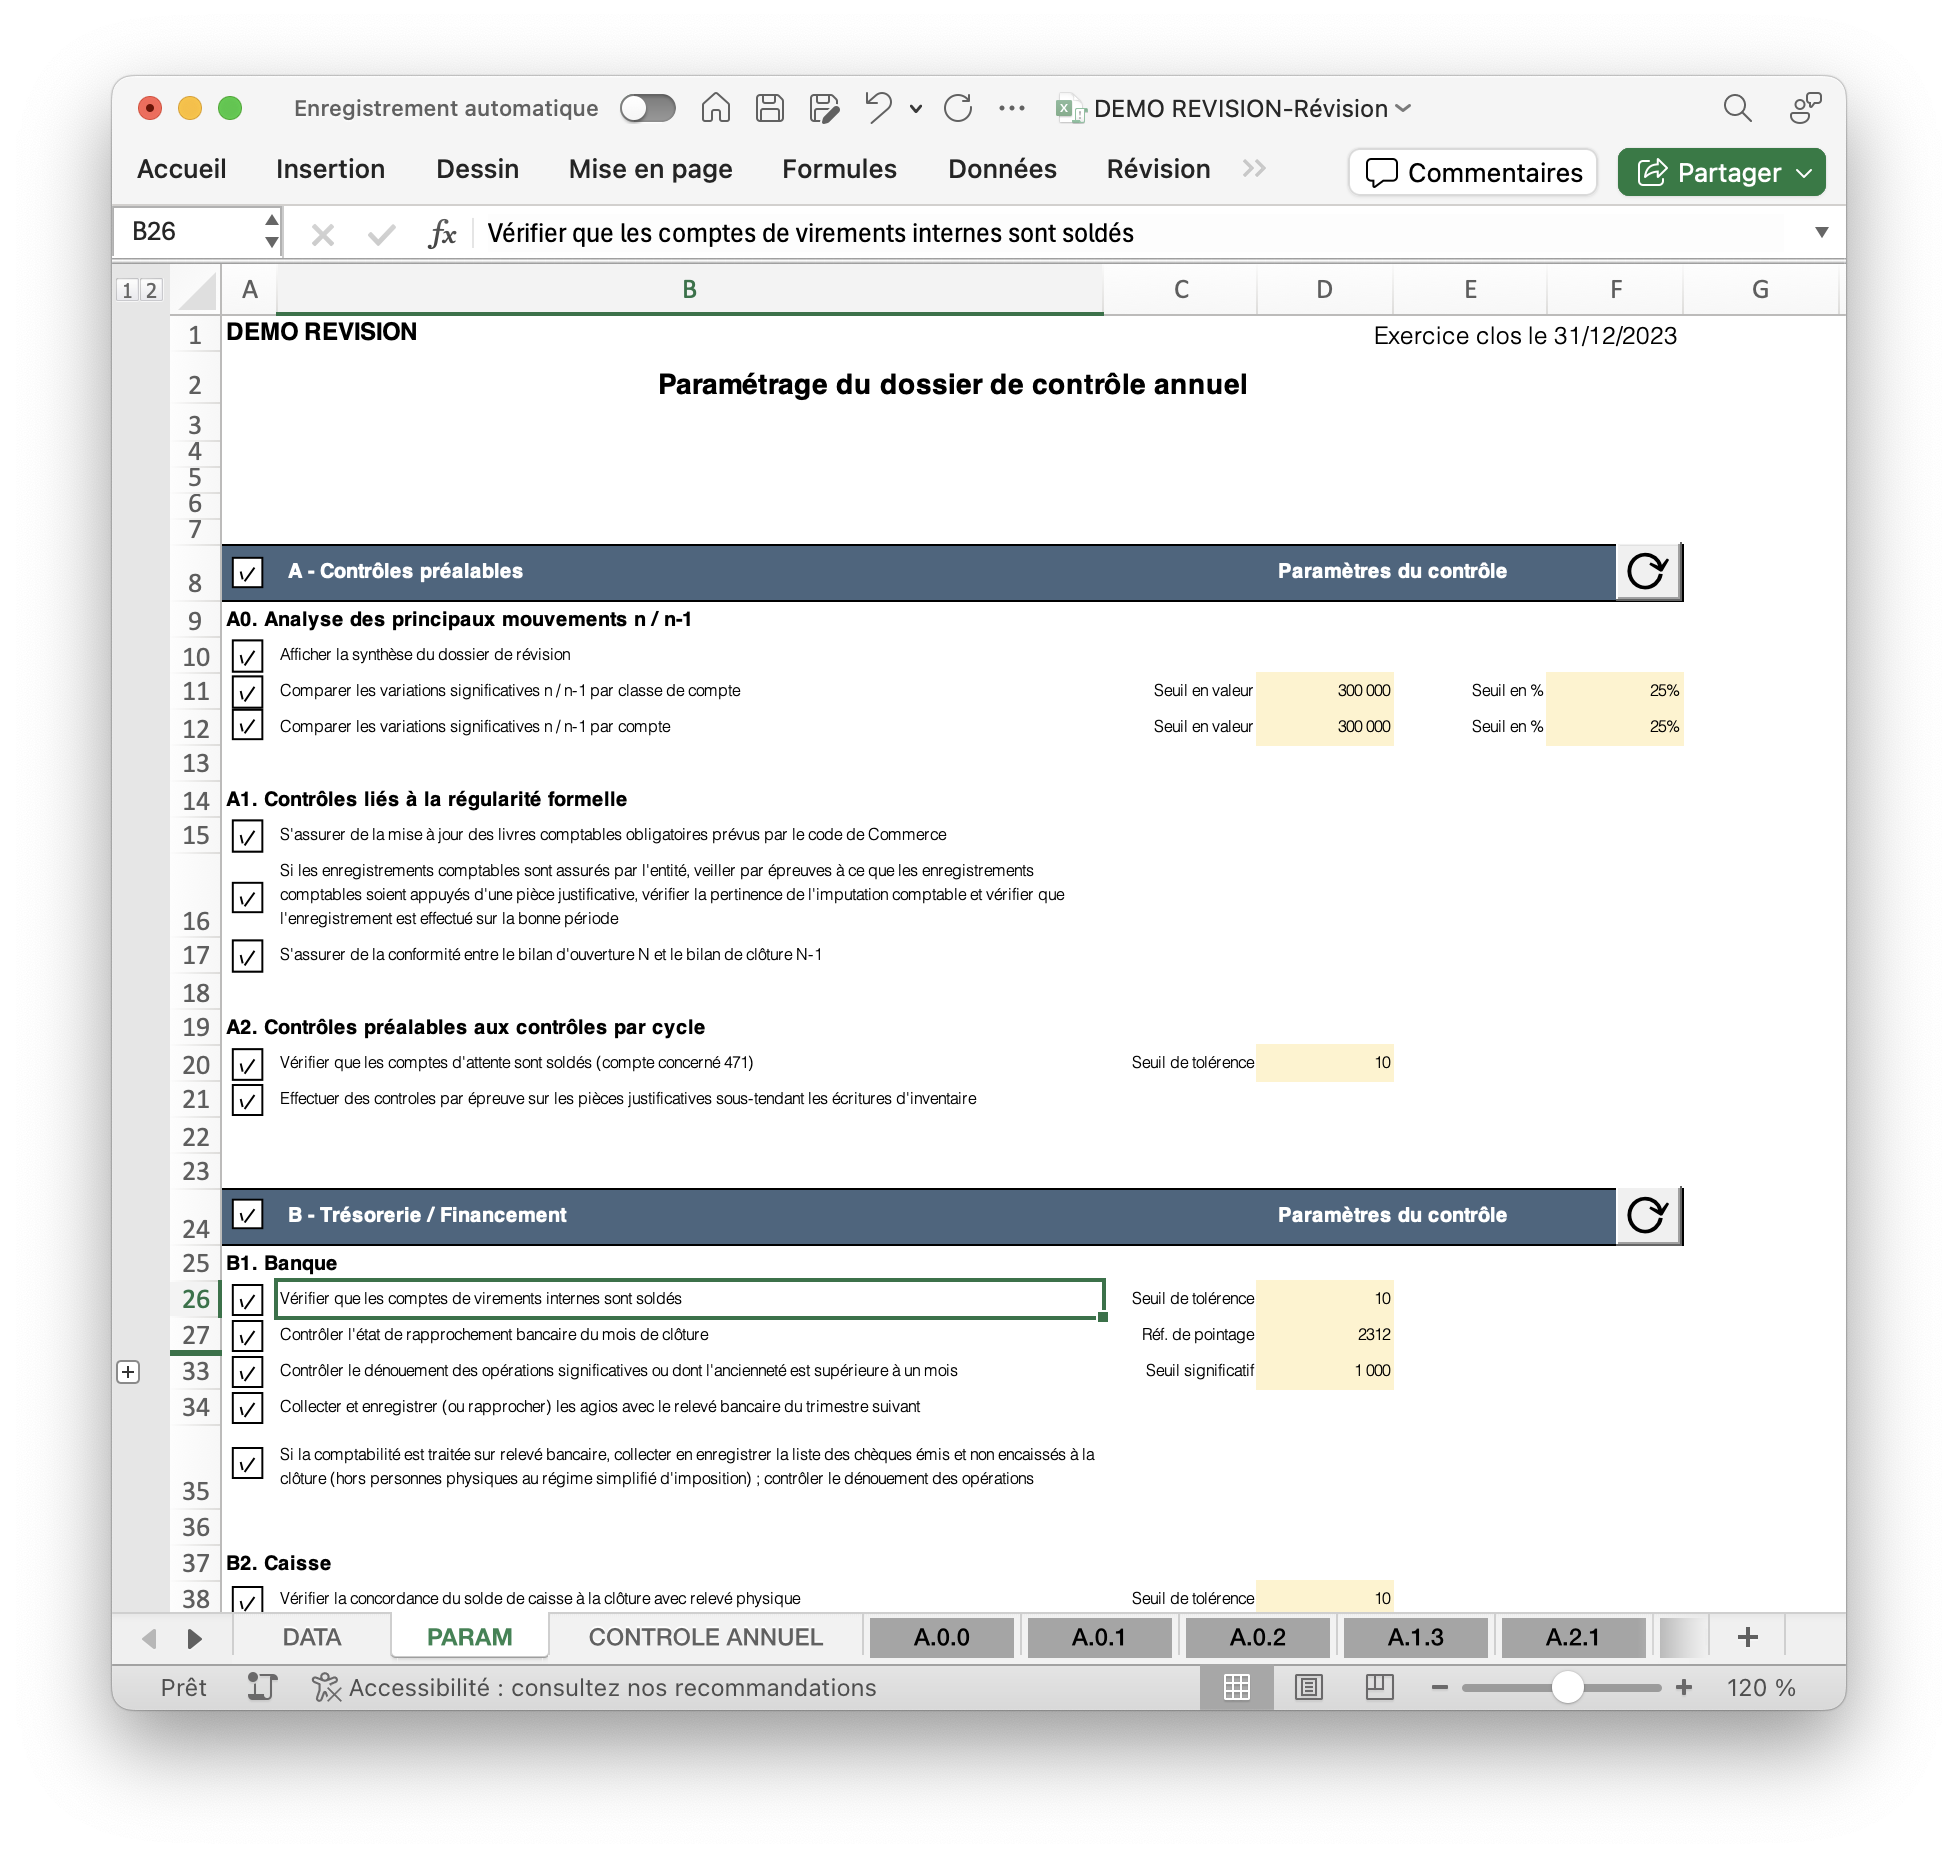Click the refresh button for section A
The width and height of the screenshot is (1958, 1858).
[x=1648, y=571]
